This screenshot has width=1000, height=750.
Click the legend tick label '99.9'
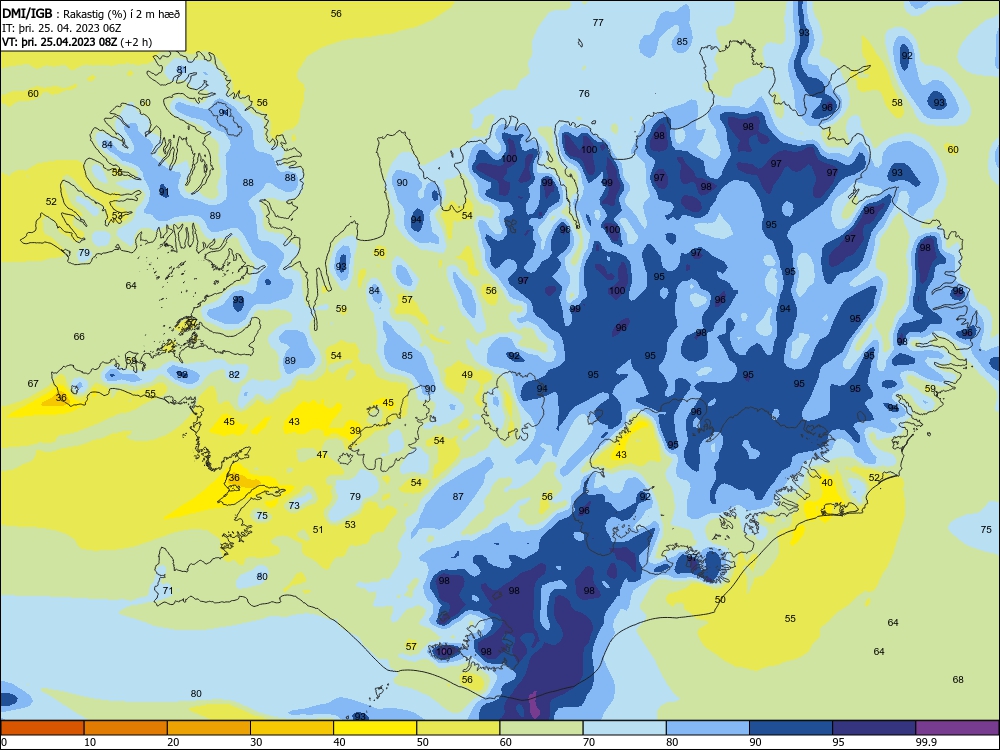tap(926, 742)
